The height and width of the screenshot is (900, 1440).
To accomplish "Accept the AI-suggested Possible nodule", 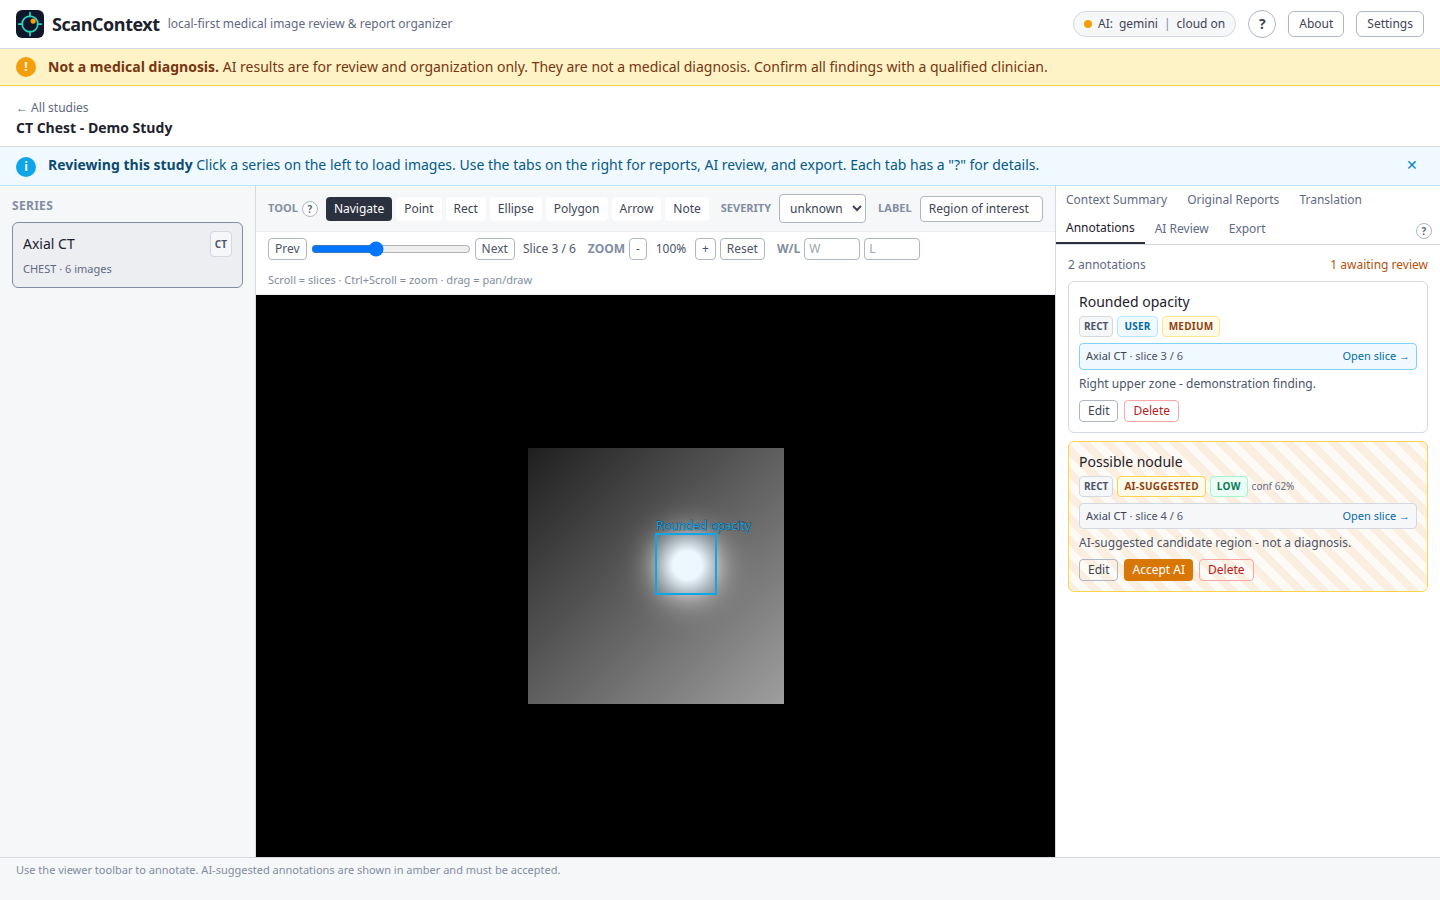I will tap(1158, 570).
